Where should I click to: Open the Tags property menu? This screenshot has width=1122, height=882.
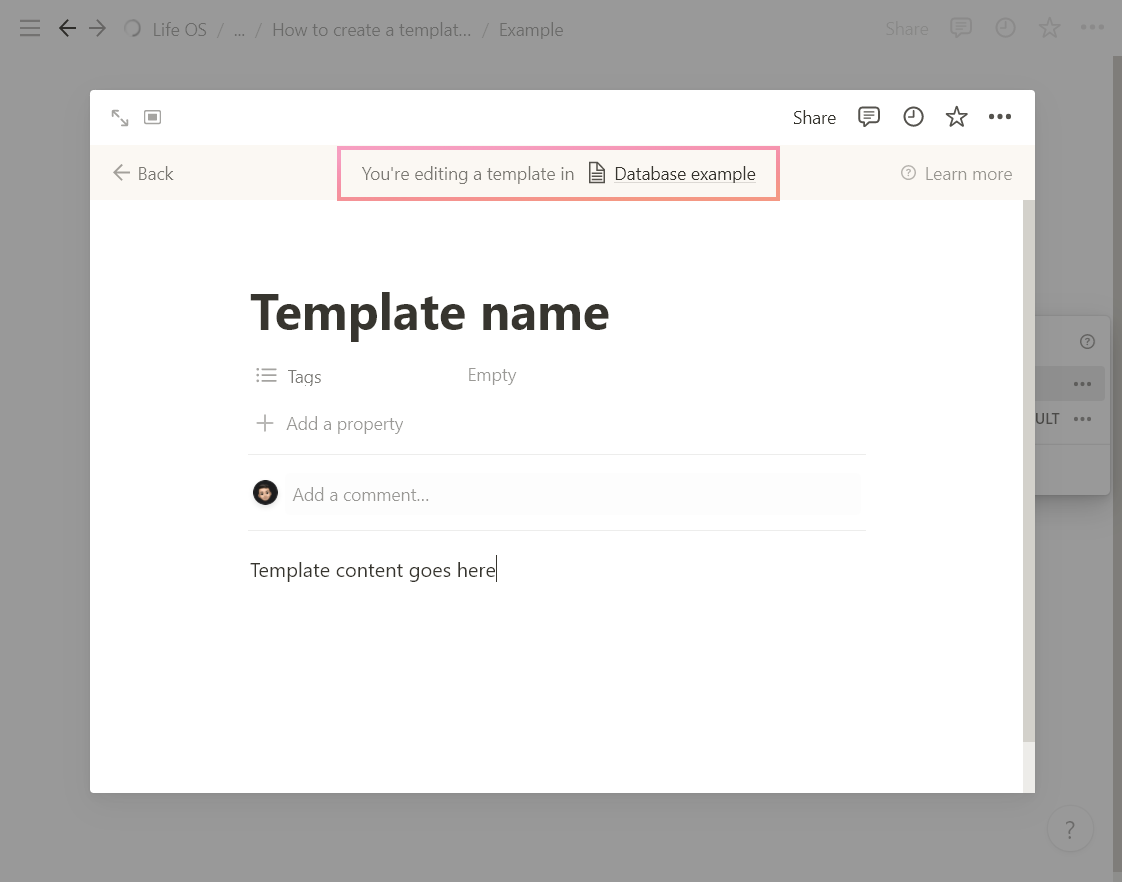pyautogui.click(x=289, y=376)
